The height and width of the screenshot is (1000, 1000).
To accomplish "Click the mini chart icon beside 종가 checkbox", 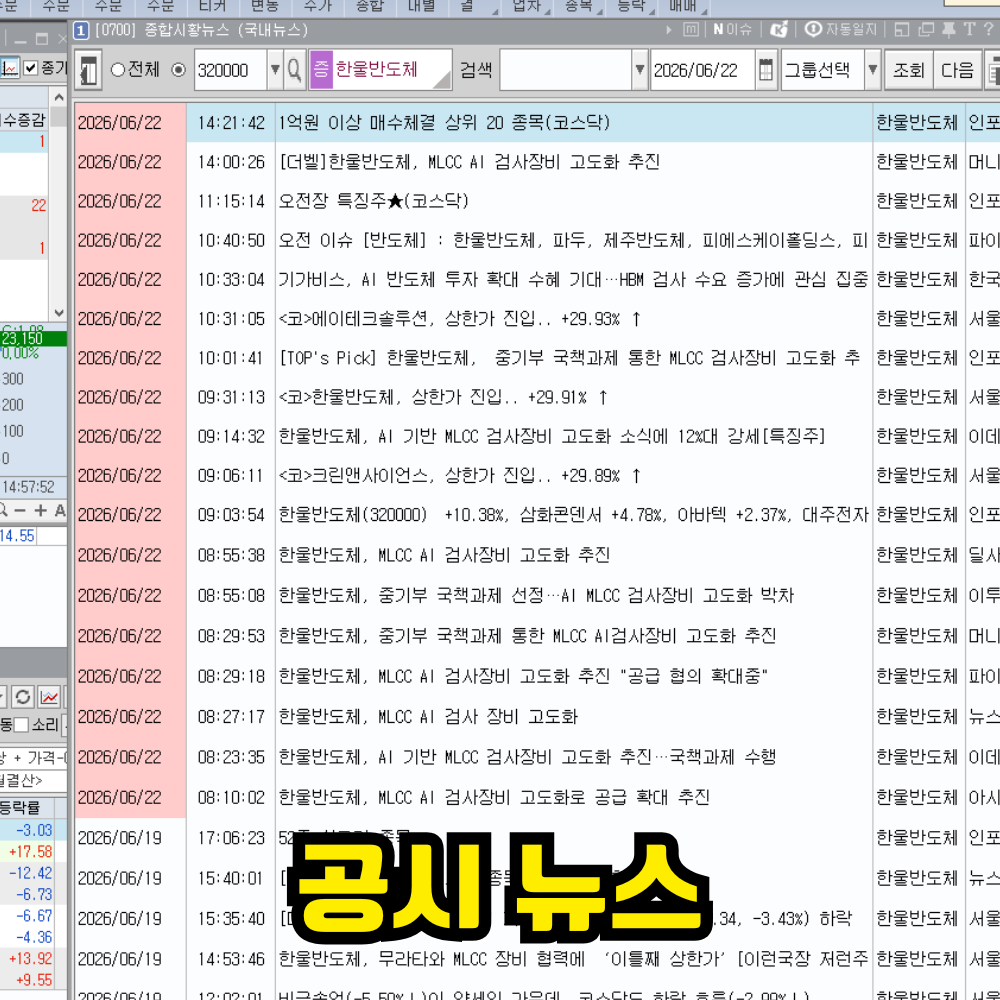I will (x=9, y=68).
